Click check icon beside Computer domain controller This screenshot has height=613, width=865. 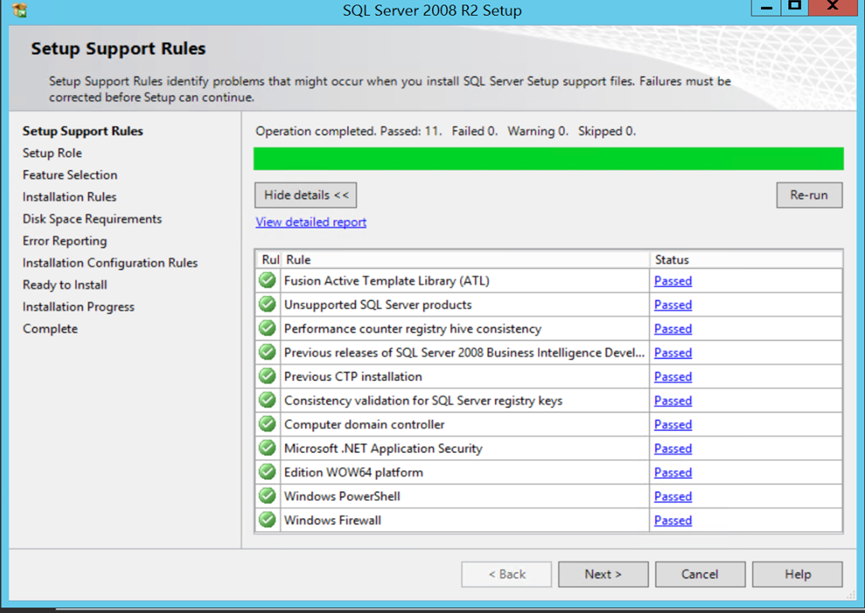tap(267, 424)
